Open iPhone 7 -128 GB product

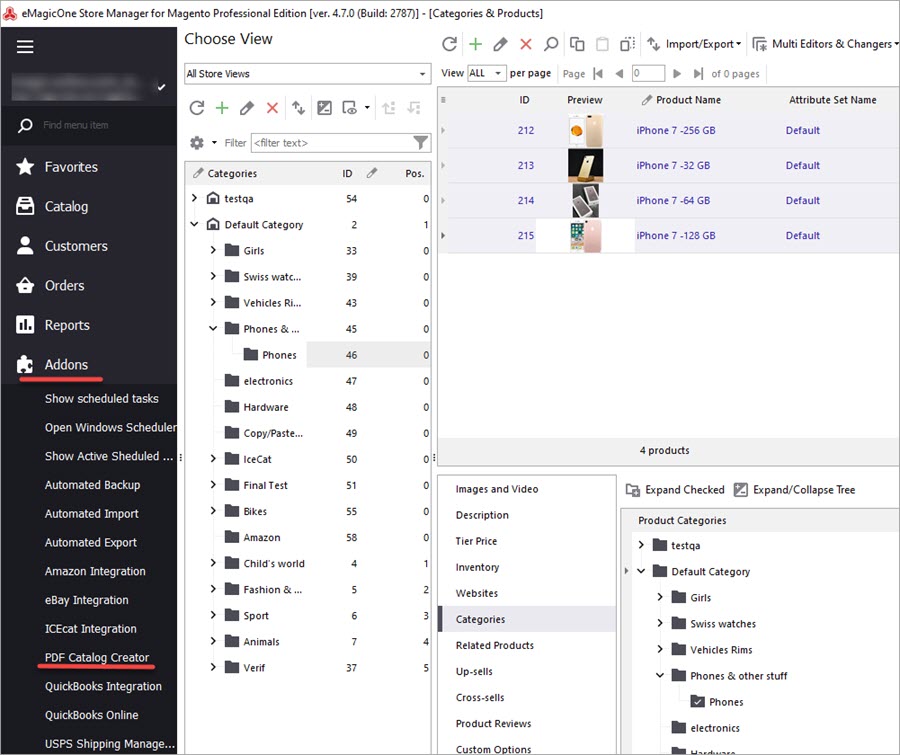point(676,235)
